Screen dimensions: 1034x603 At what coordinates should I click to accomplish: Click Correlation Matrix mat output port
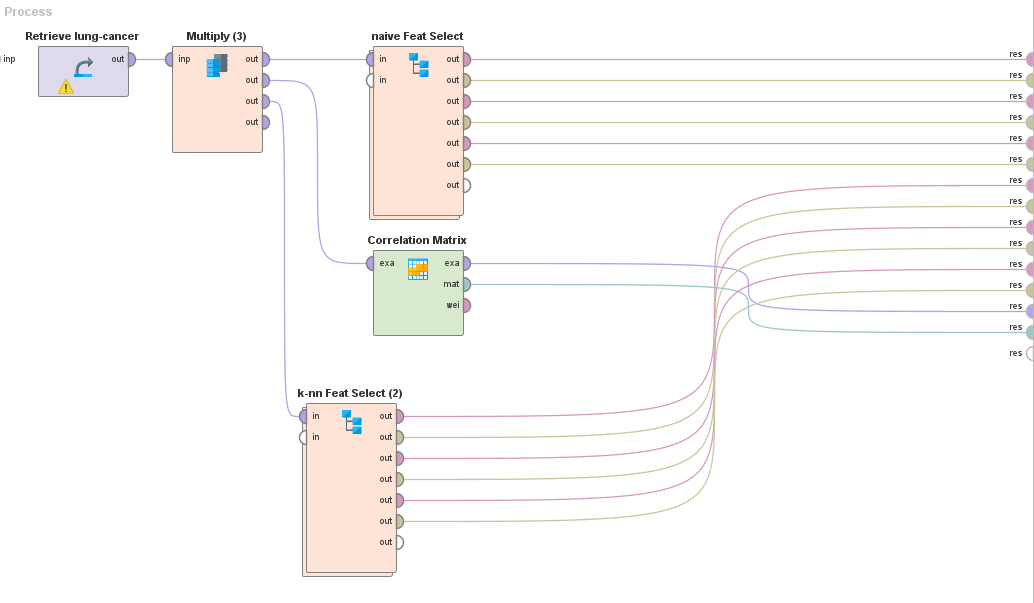(466, 284)
